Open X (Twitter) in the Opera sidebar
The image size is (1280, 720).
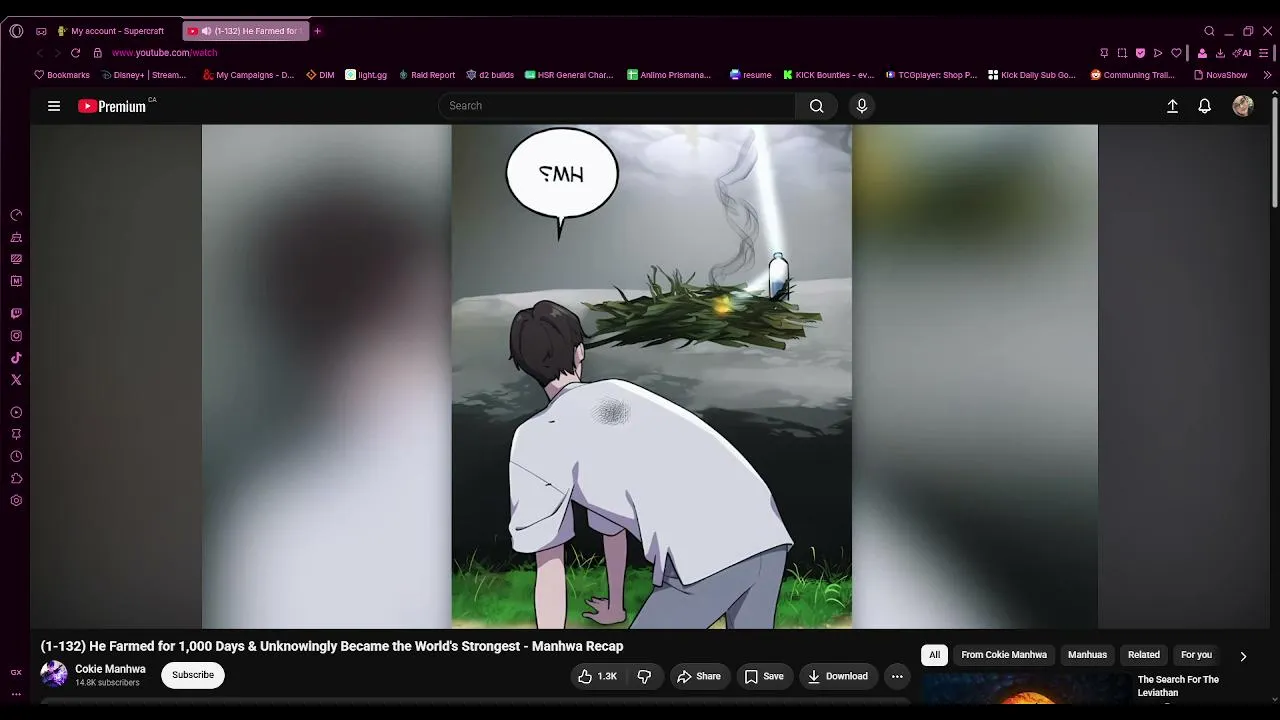point(16,380)
